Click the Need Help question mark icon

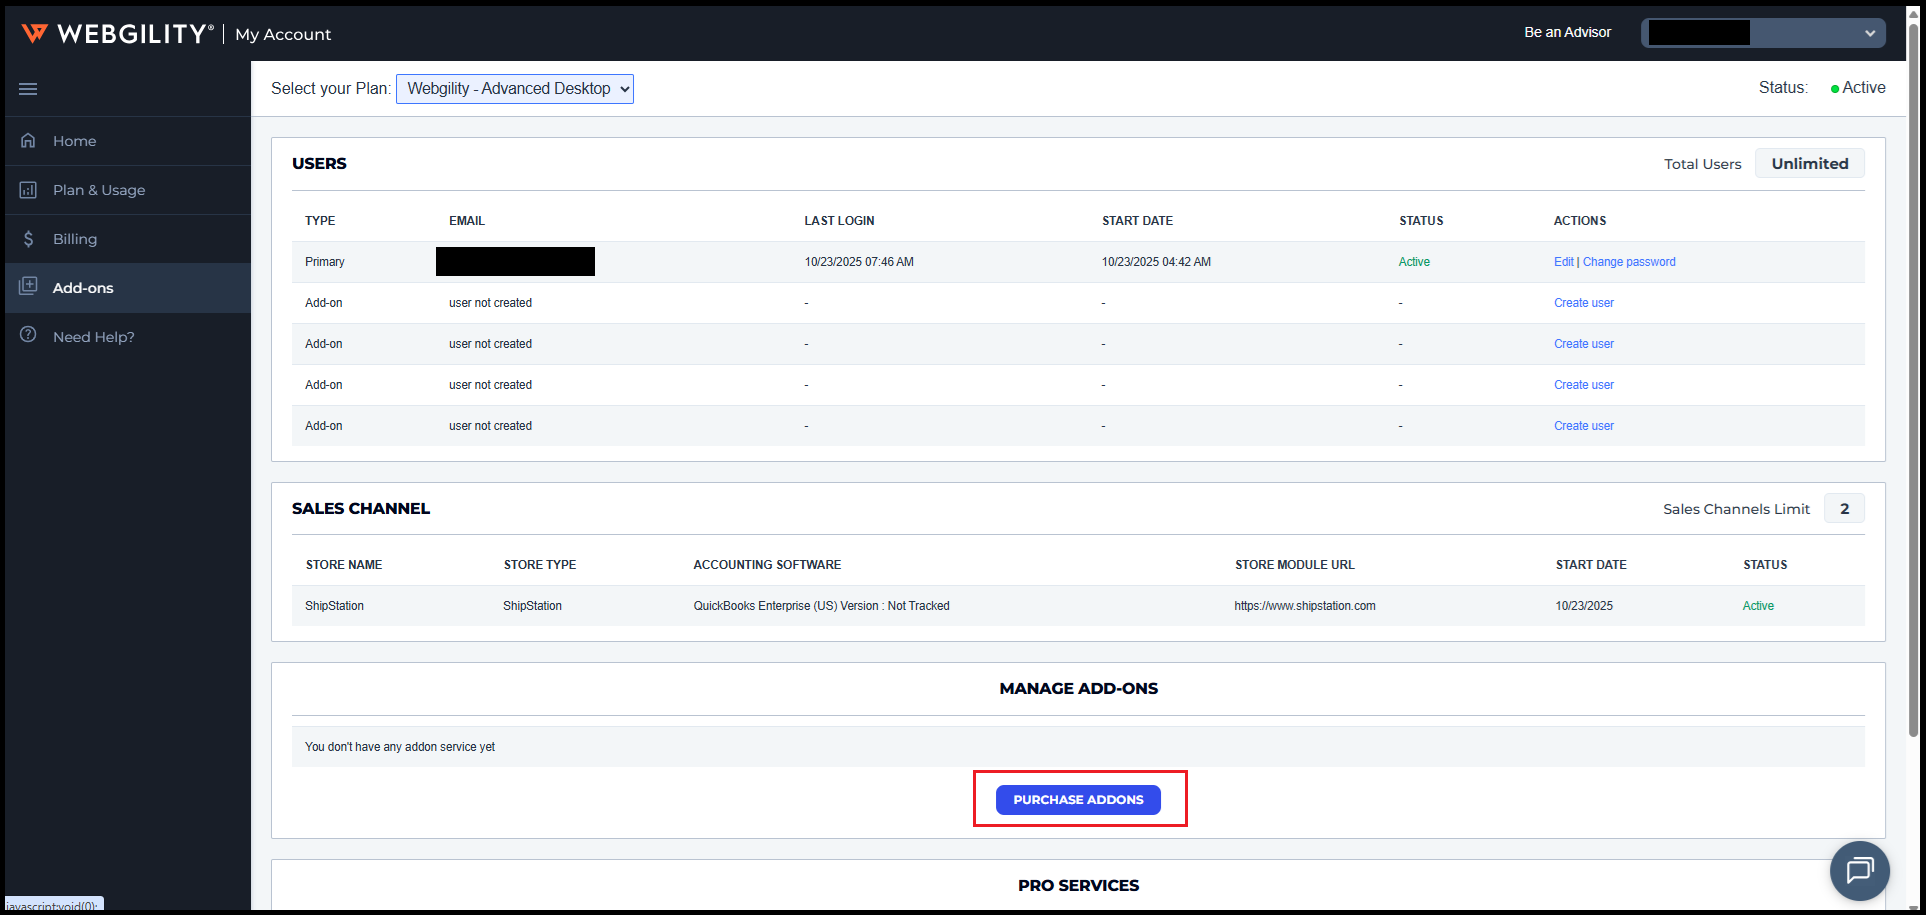tap(28, 336)
